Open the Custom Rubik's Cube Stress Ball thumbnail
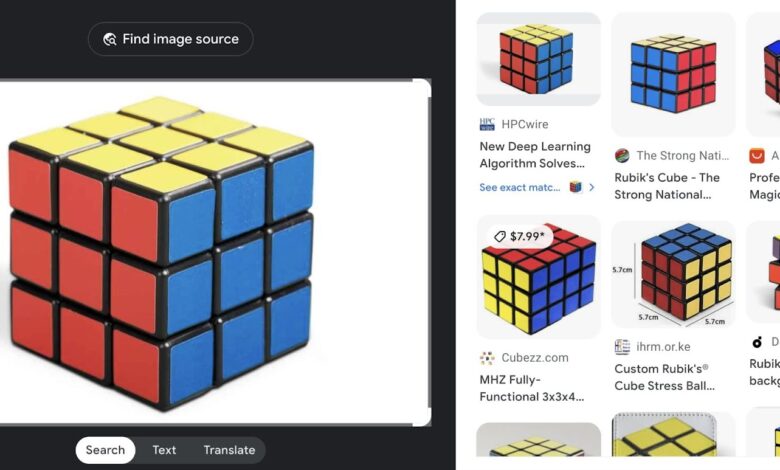 (673, 273)
